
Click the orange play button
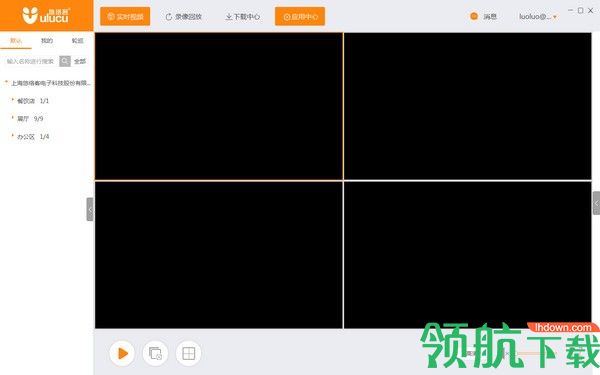tap(122, 353)
